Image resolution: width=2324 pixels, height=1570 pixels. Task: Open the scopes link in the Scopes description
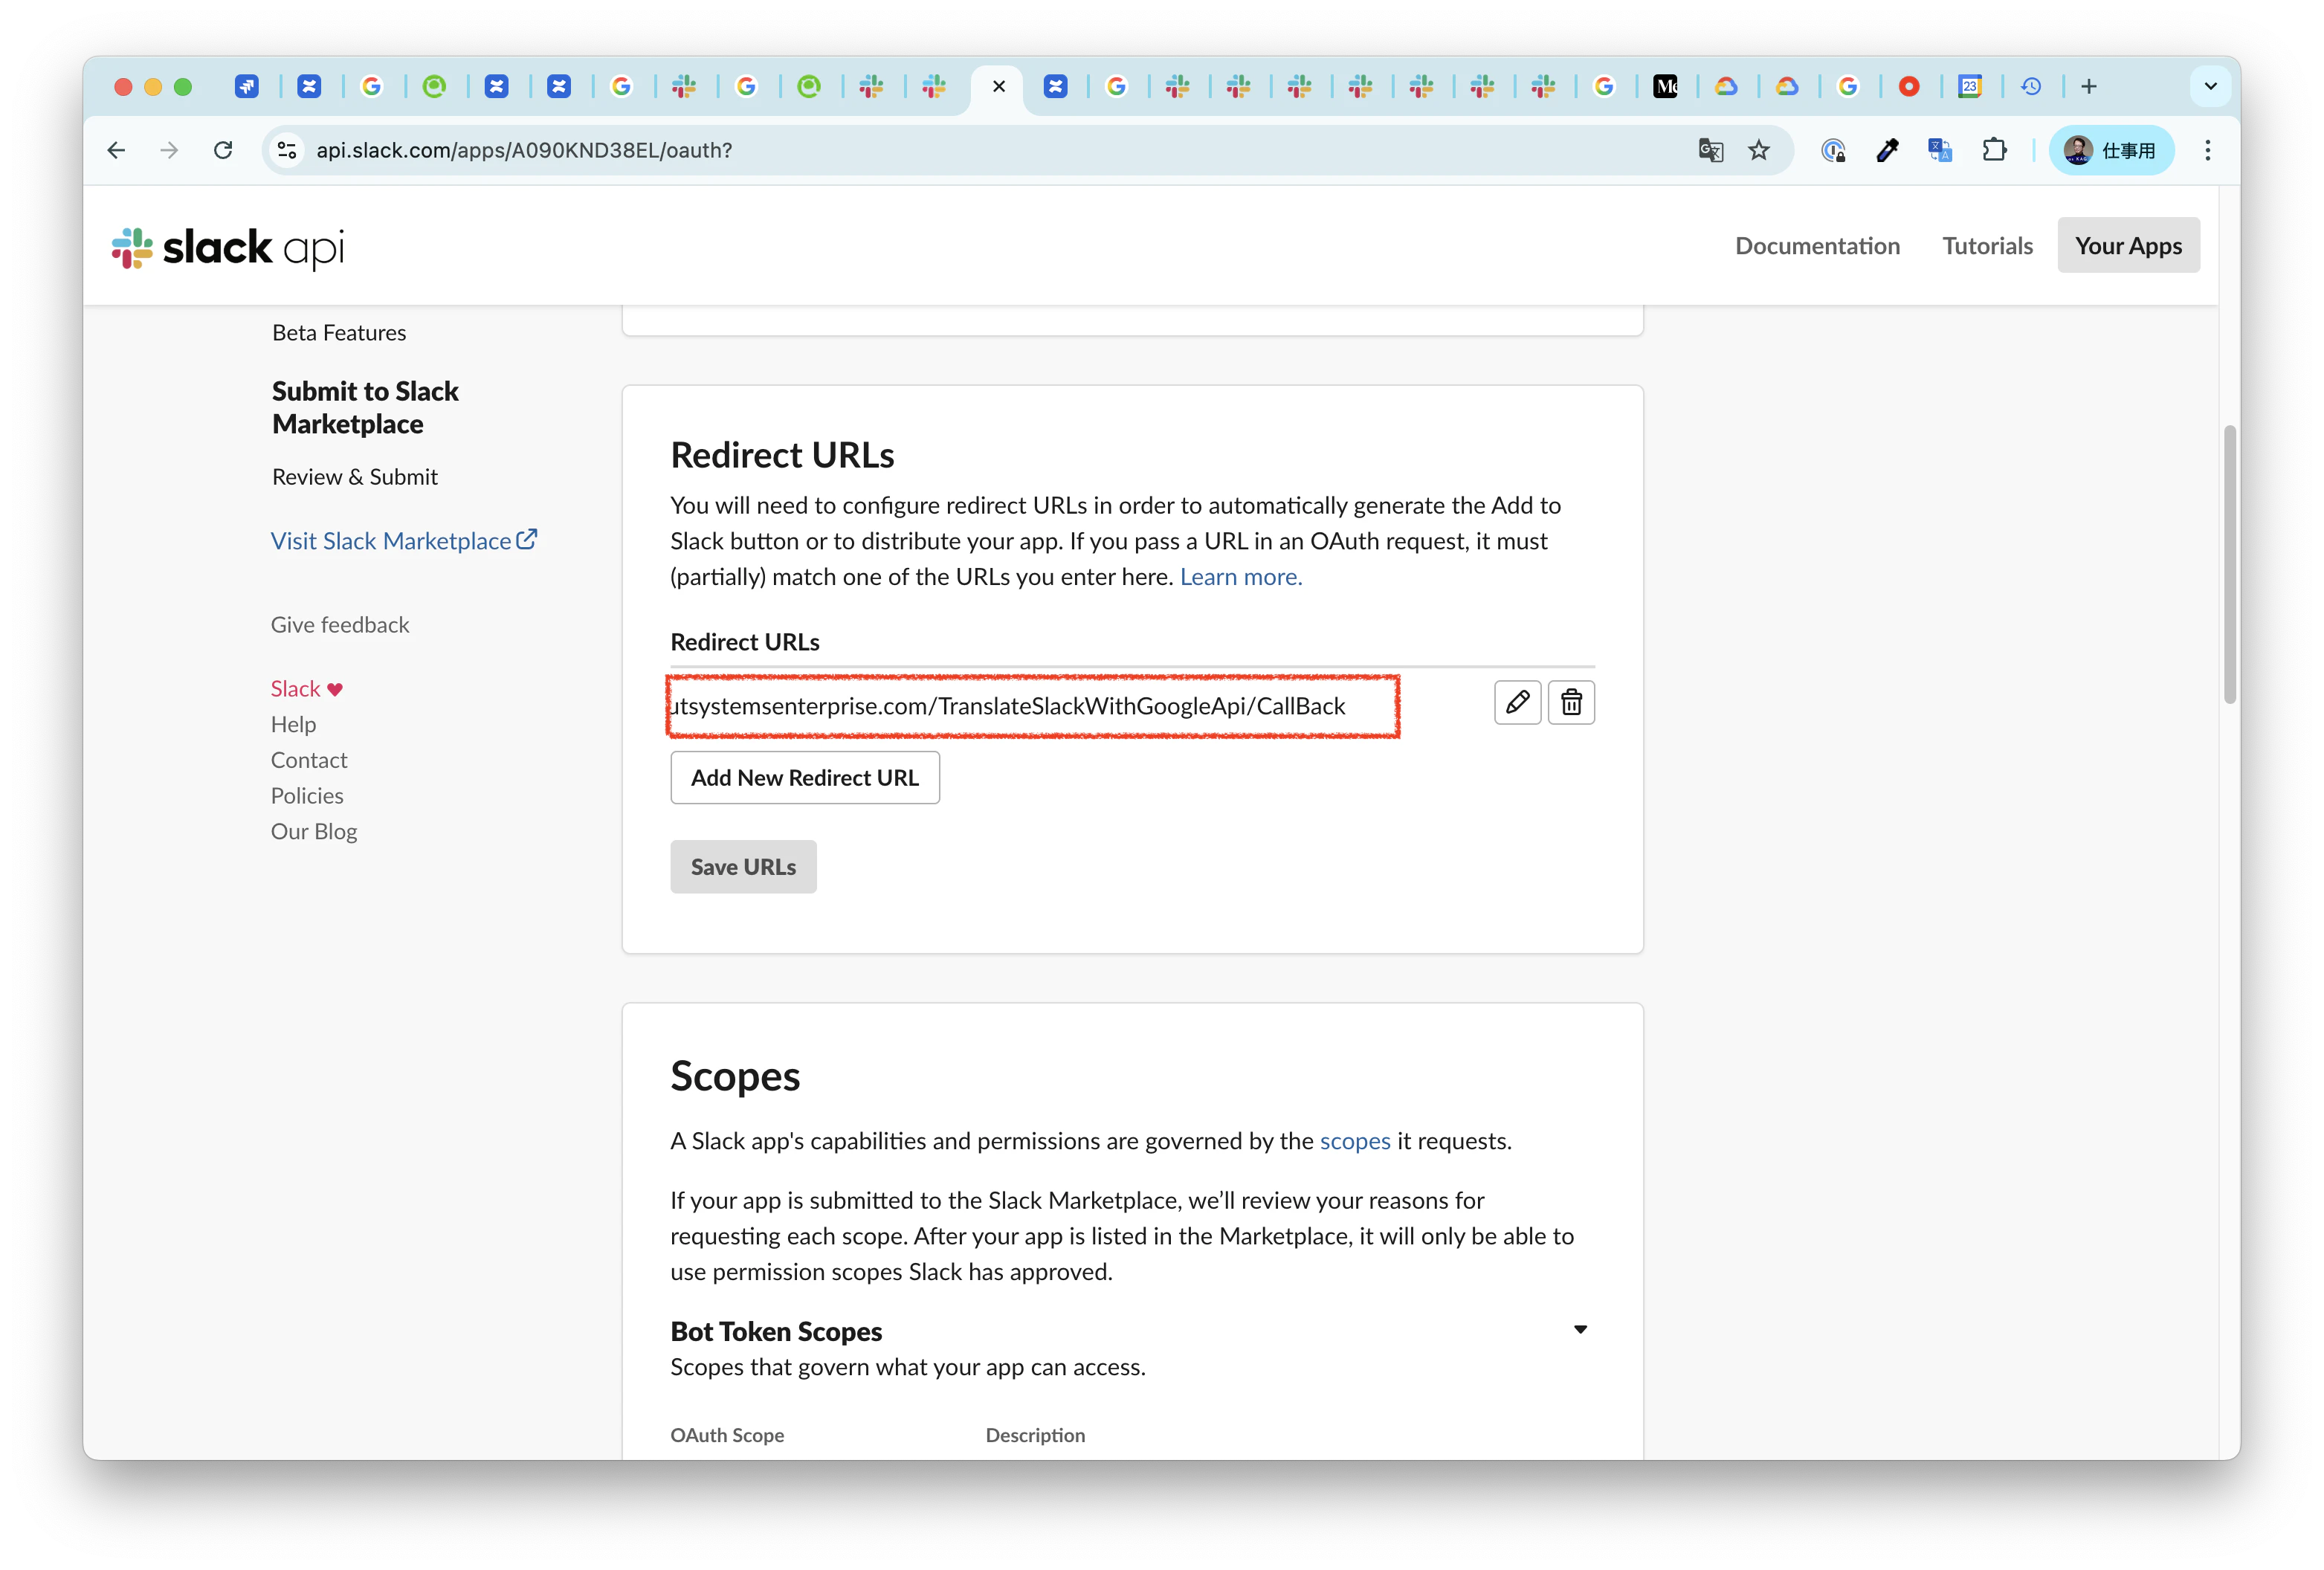click(x=1354, y=1140)
